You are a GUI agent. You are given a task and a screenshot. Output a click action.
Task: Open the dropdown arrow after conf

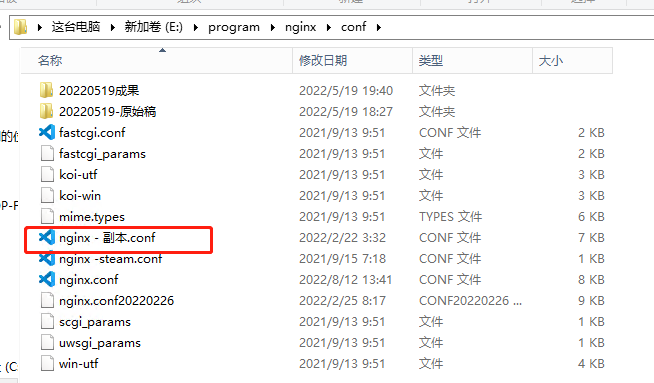click(x=379, y=28)
